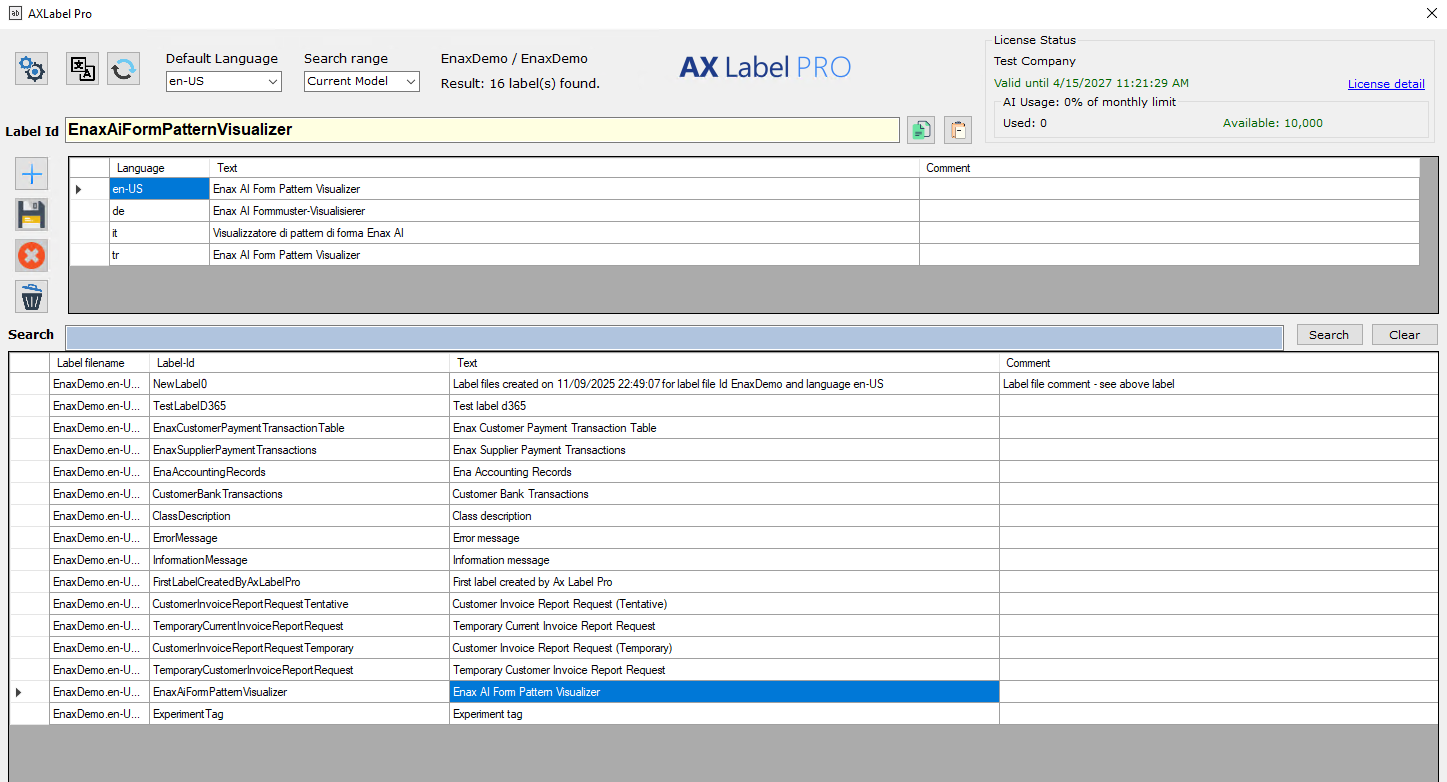This screenshot has height=782, width=1447.
Task: Click the Label filename column header
Action: coord(99,363)
